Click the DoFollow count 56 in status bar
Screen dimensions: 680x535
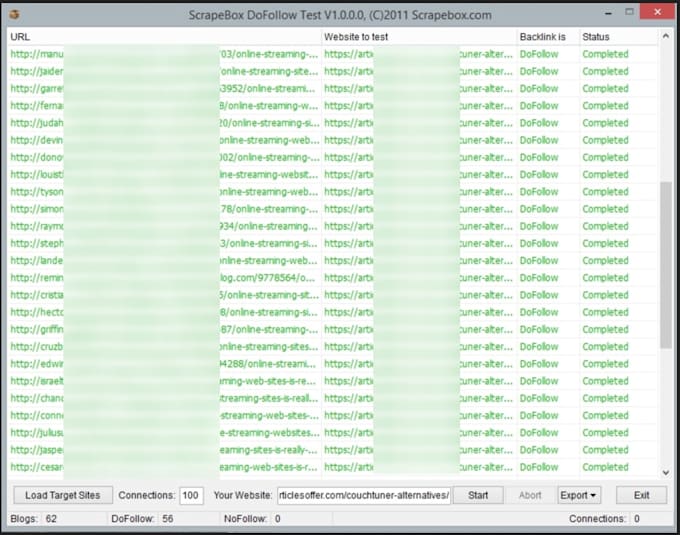coord(168,519)
